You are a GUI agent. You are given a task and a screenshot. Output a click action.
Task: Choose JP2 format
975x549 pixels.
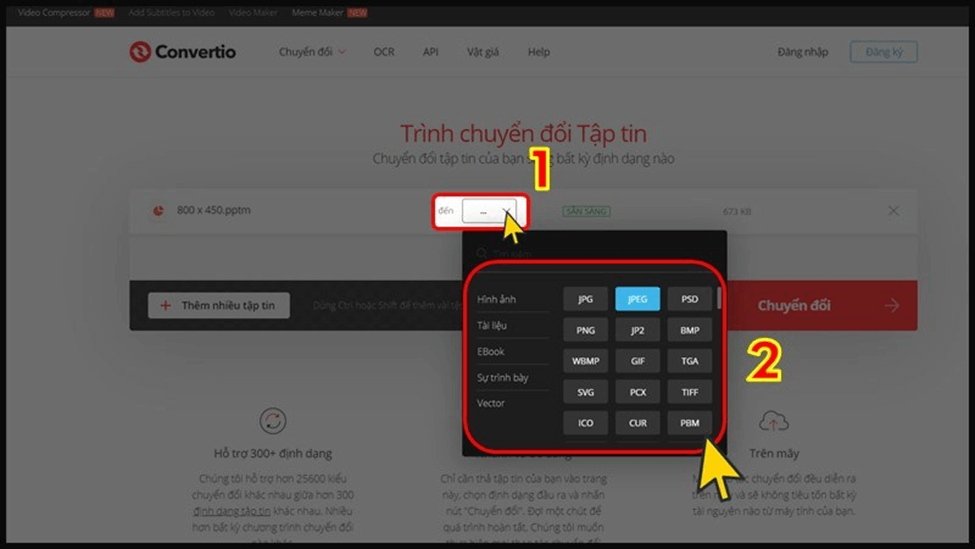(x=637, y=330)
